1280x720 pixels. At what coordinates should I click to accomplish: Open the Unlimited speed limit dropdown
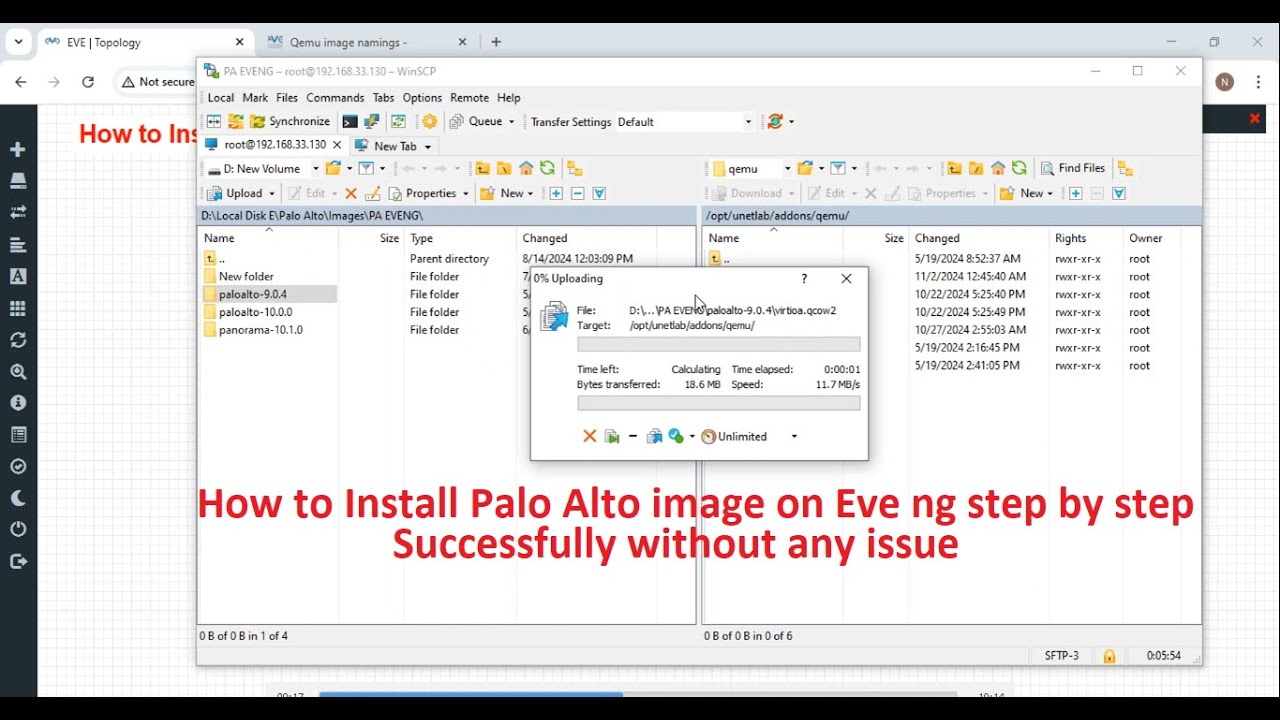click(795, 436)
